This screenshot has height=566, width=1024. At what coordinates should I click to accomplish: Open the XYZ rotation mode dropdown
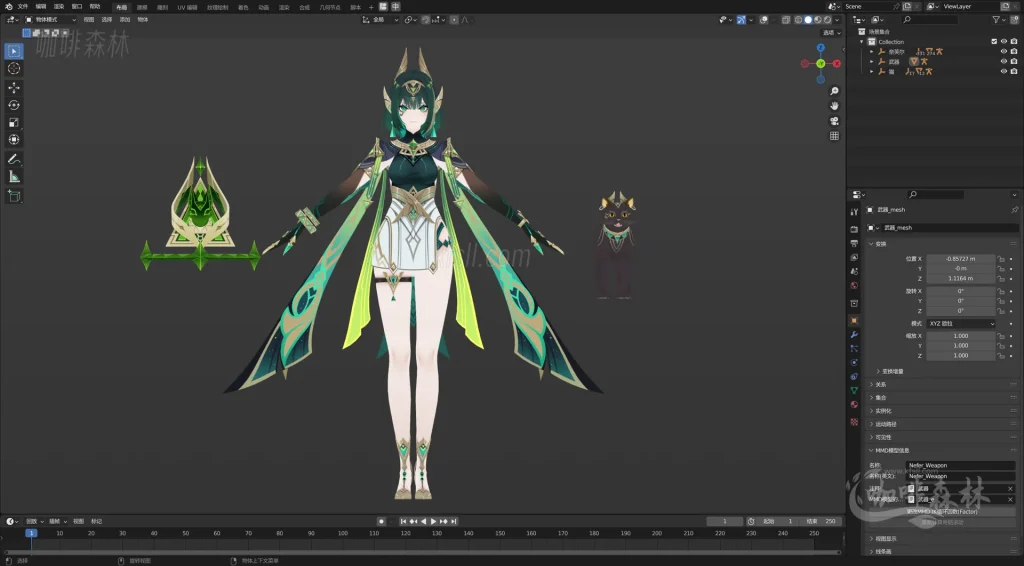pos(961,324)
